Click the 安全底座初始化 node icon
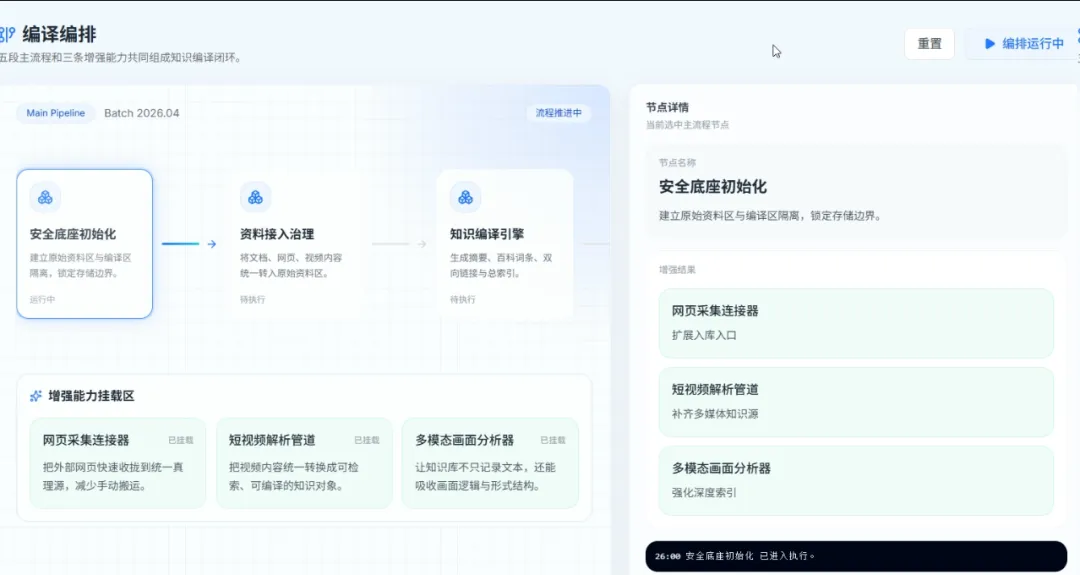Screen dimensions: 1080x575 coord(45,198)
